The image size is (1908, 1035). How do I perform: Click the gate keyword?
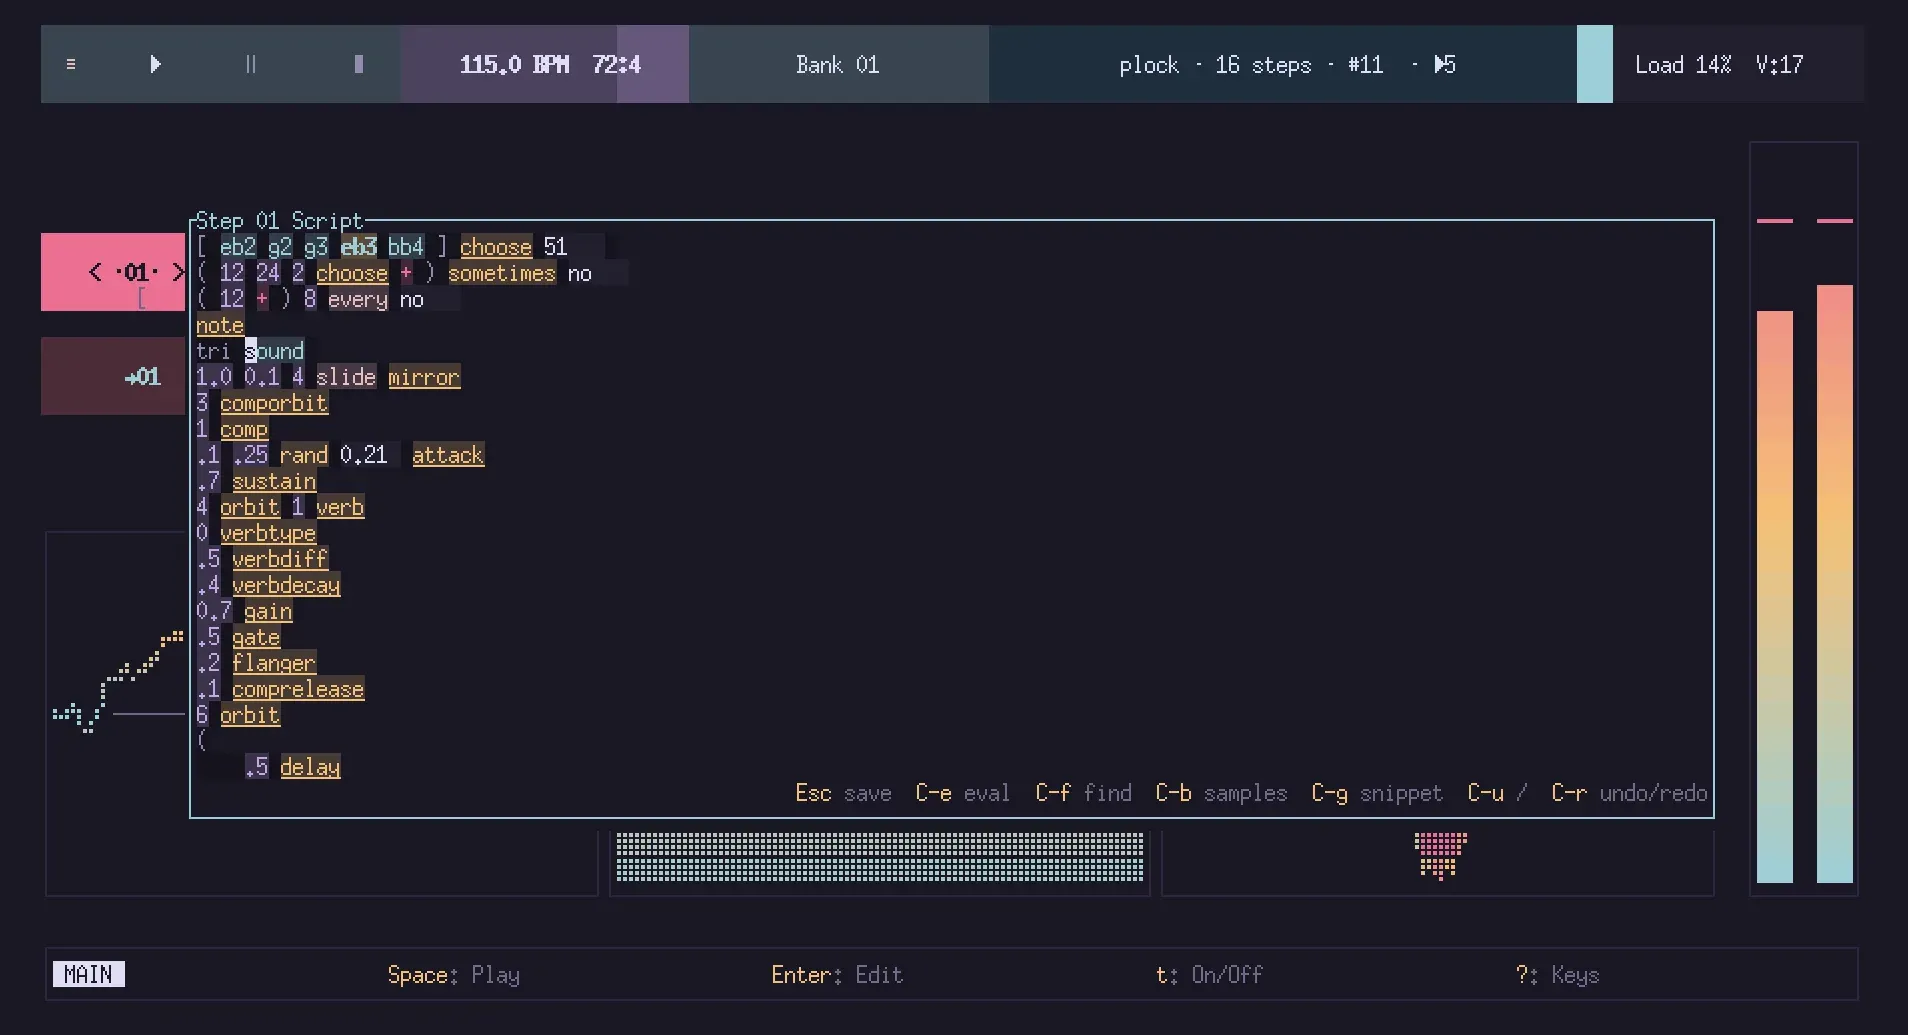[256, 637]
